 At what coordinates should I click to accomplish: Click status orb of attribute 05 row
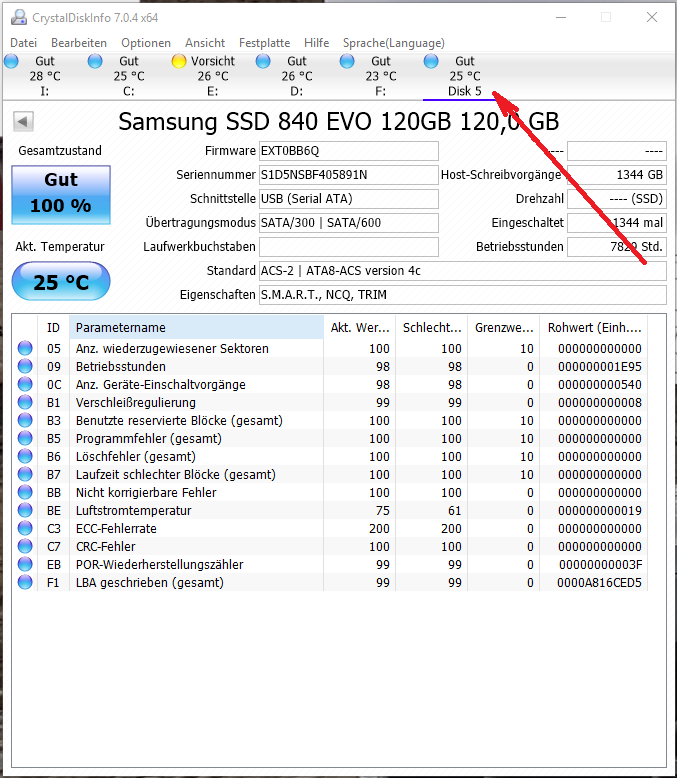point(25,348)
